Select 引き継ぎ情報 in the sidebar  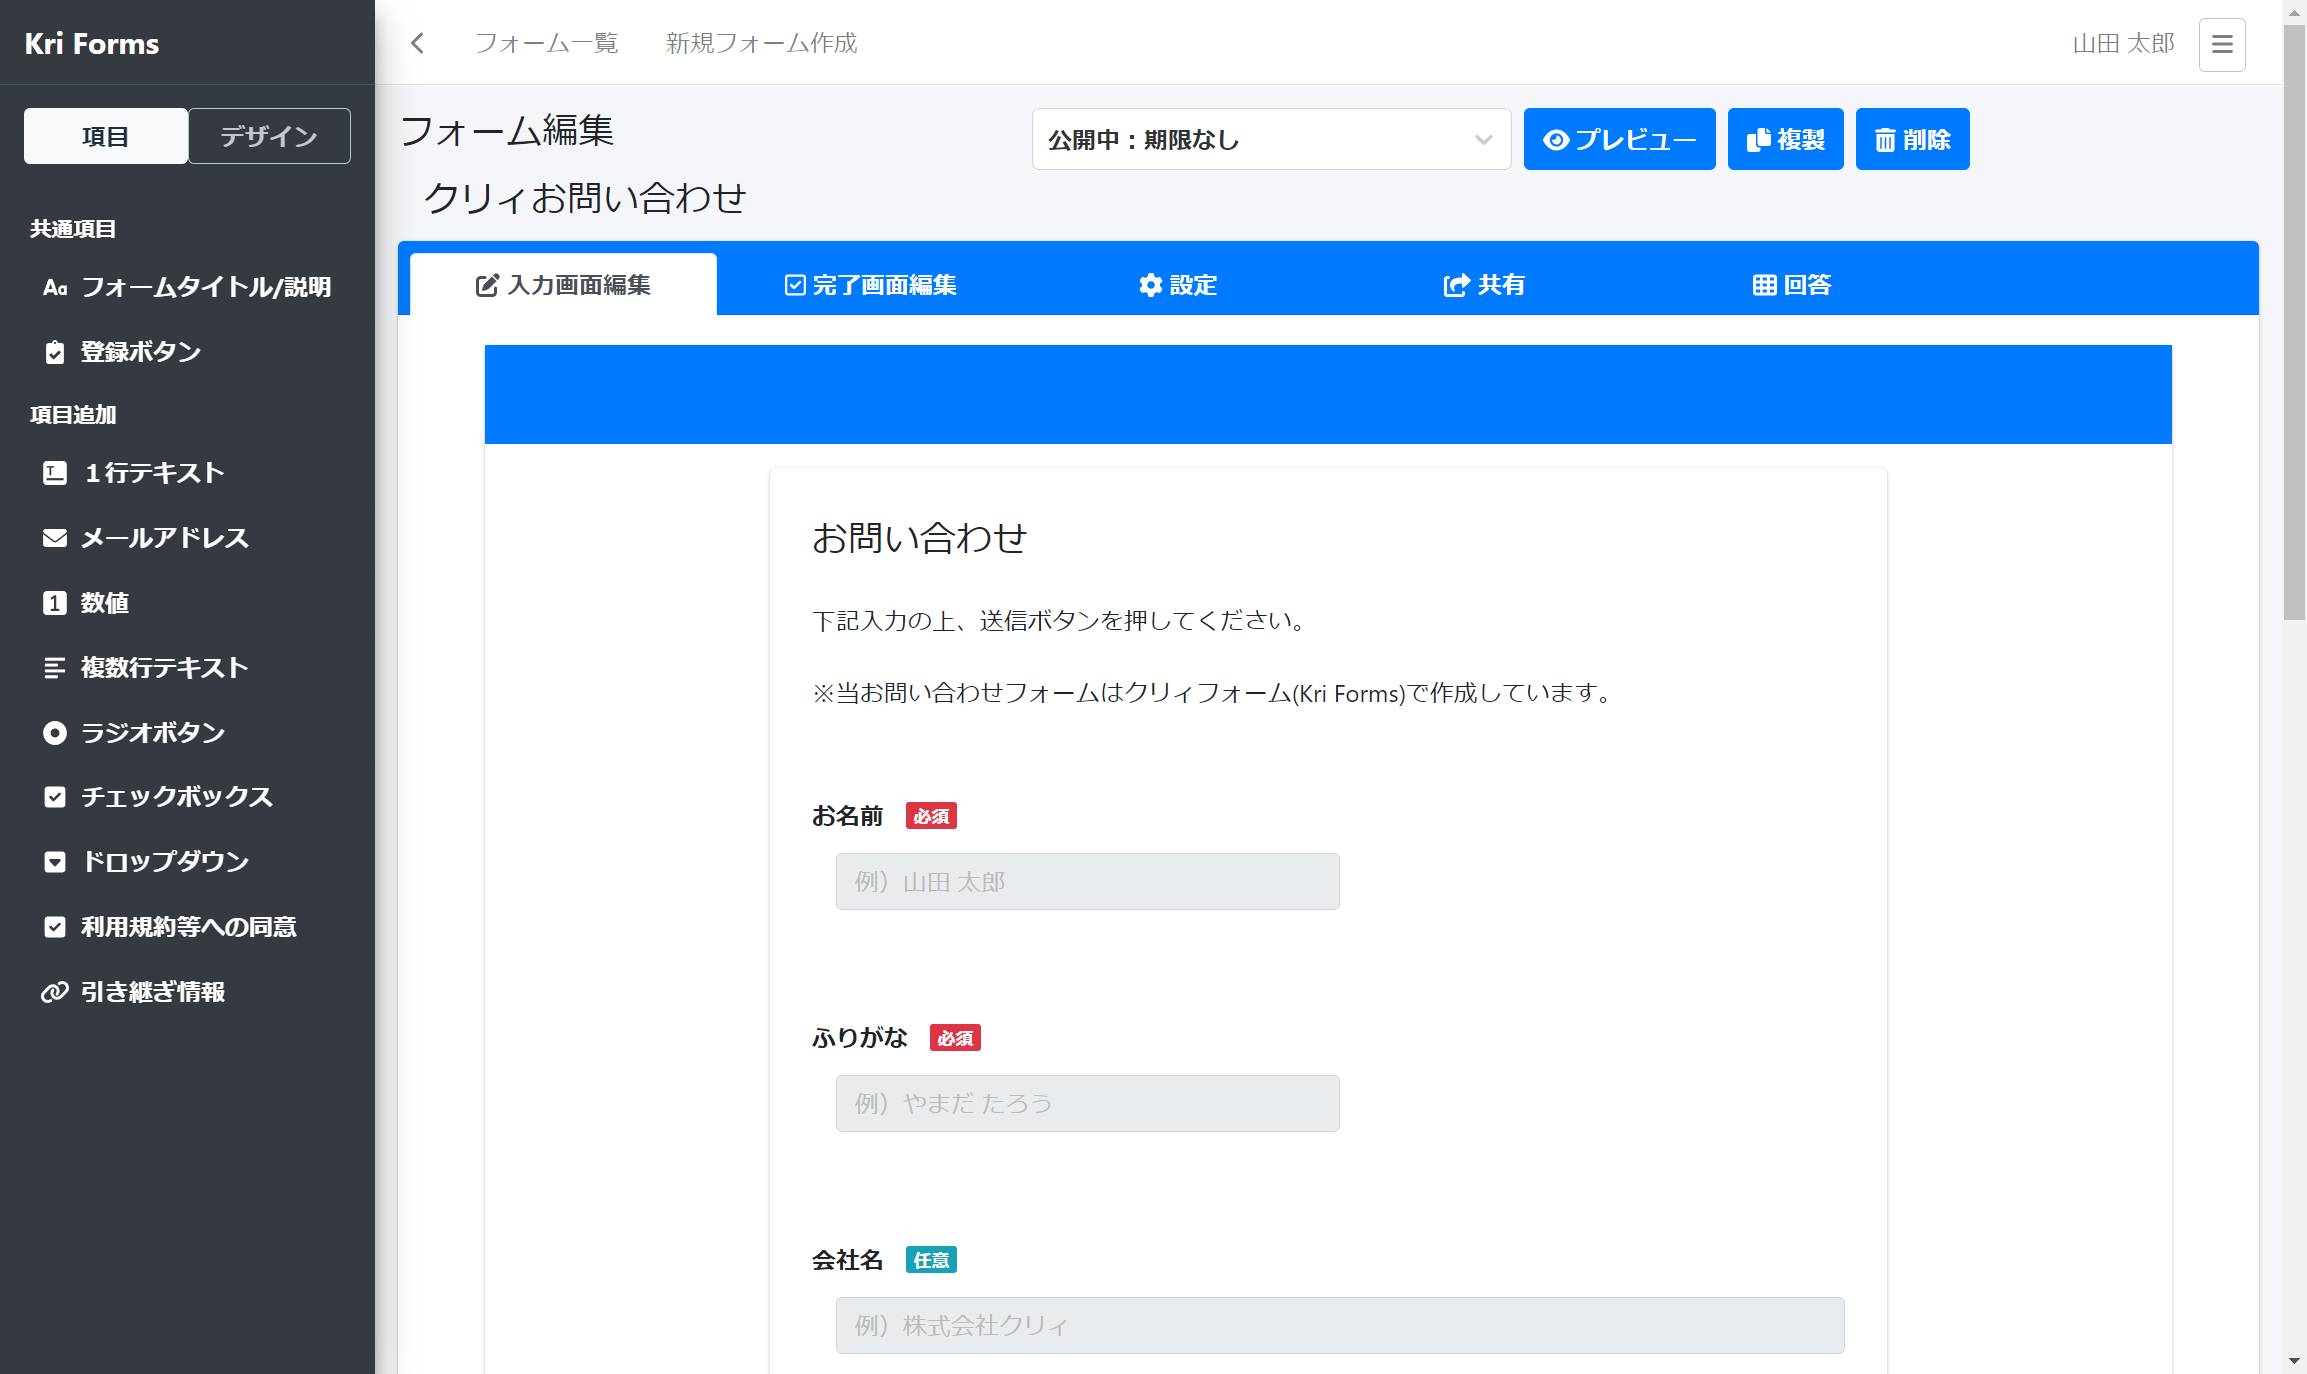pos(152,992)
